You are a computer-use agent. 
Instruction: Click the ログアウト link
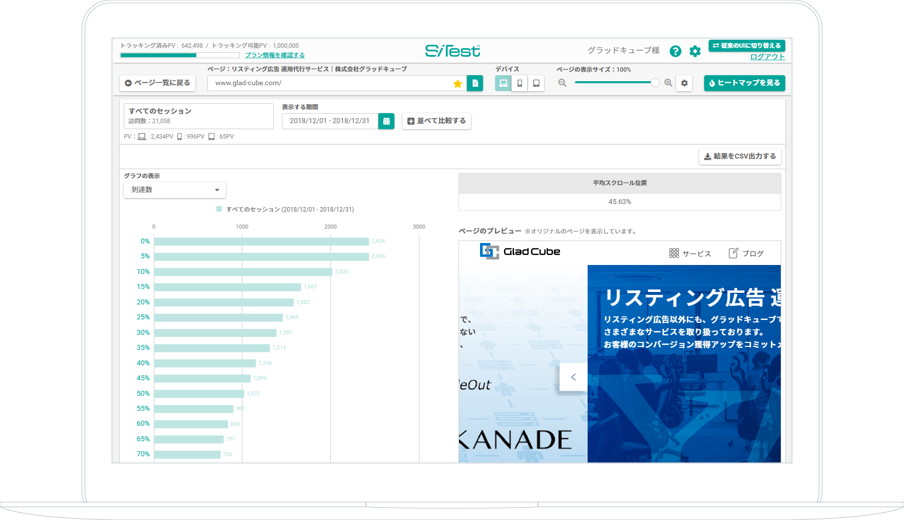[767, 57]
